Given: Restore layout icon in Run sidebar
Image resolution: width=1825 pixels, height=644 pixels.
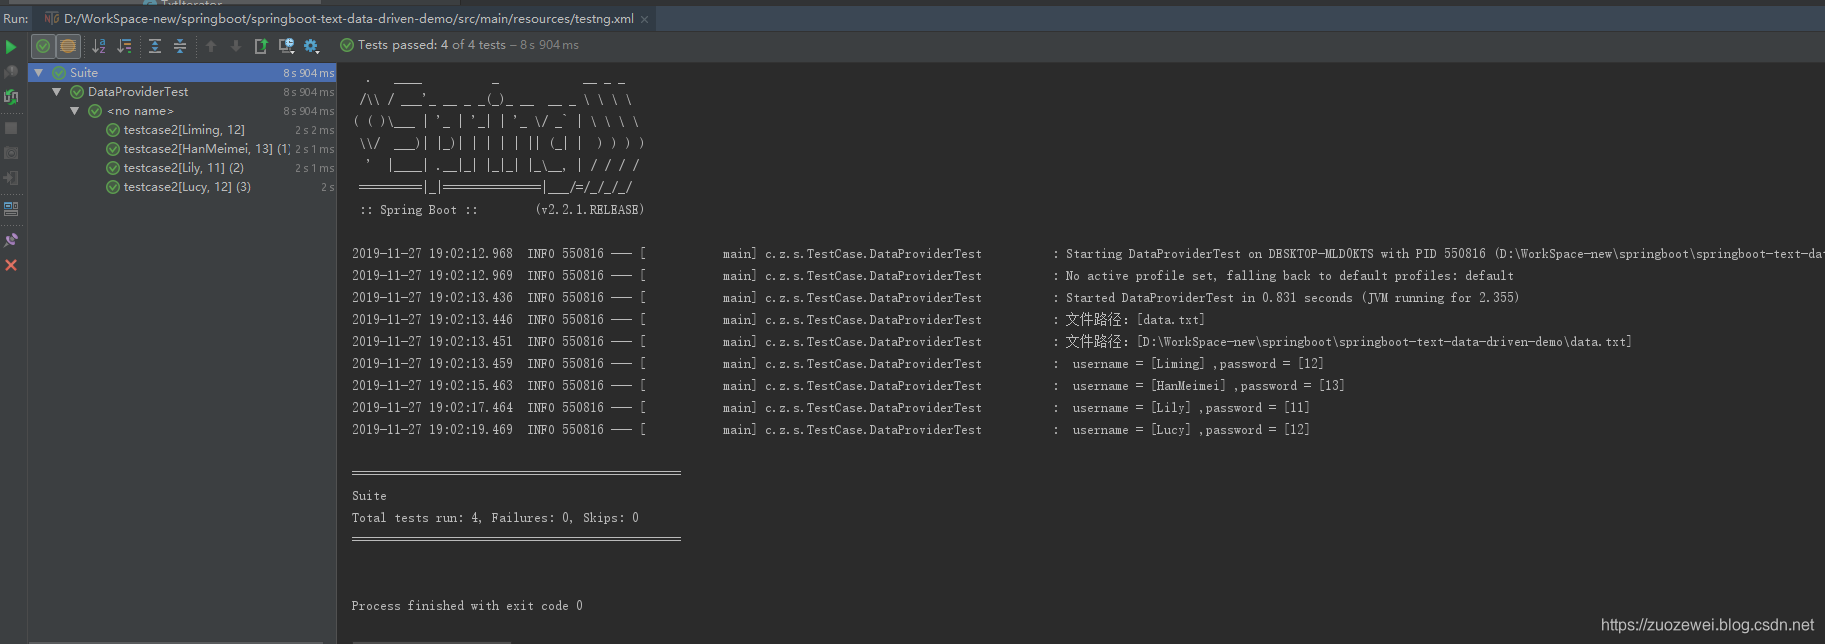Looking at the screenshot, I should click(x=11, y=209).
